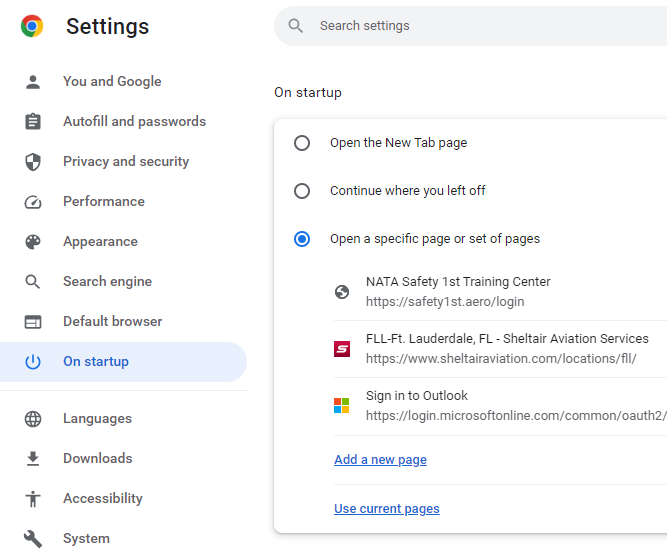
Task: Select Open the New Tab page option
Action: click(x=302, y=143)
